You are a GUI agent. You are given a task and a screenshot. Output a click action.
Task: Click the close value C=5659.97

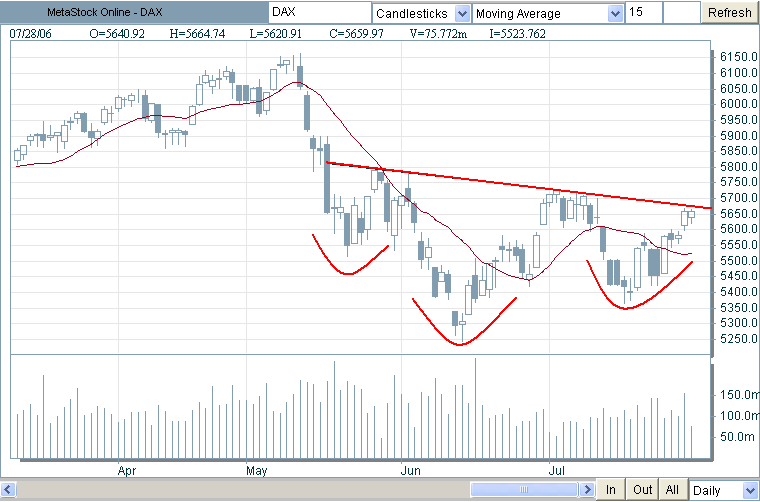point(356,34)
